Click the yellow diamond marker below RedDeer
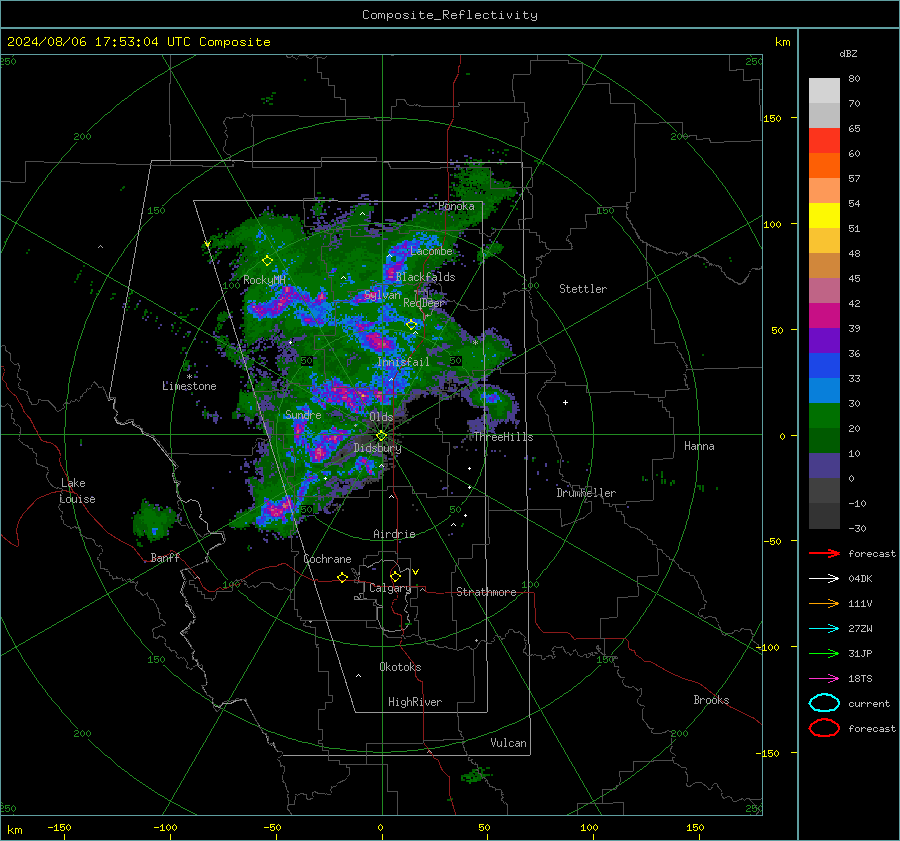This screenshot has height=841, width=900. (411, 325)
